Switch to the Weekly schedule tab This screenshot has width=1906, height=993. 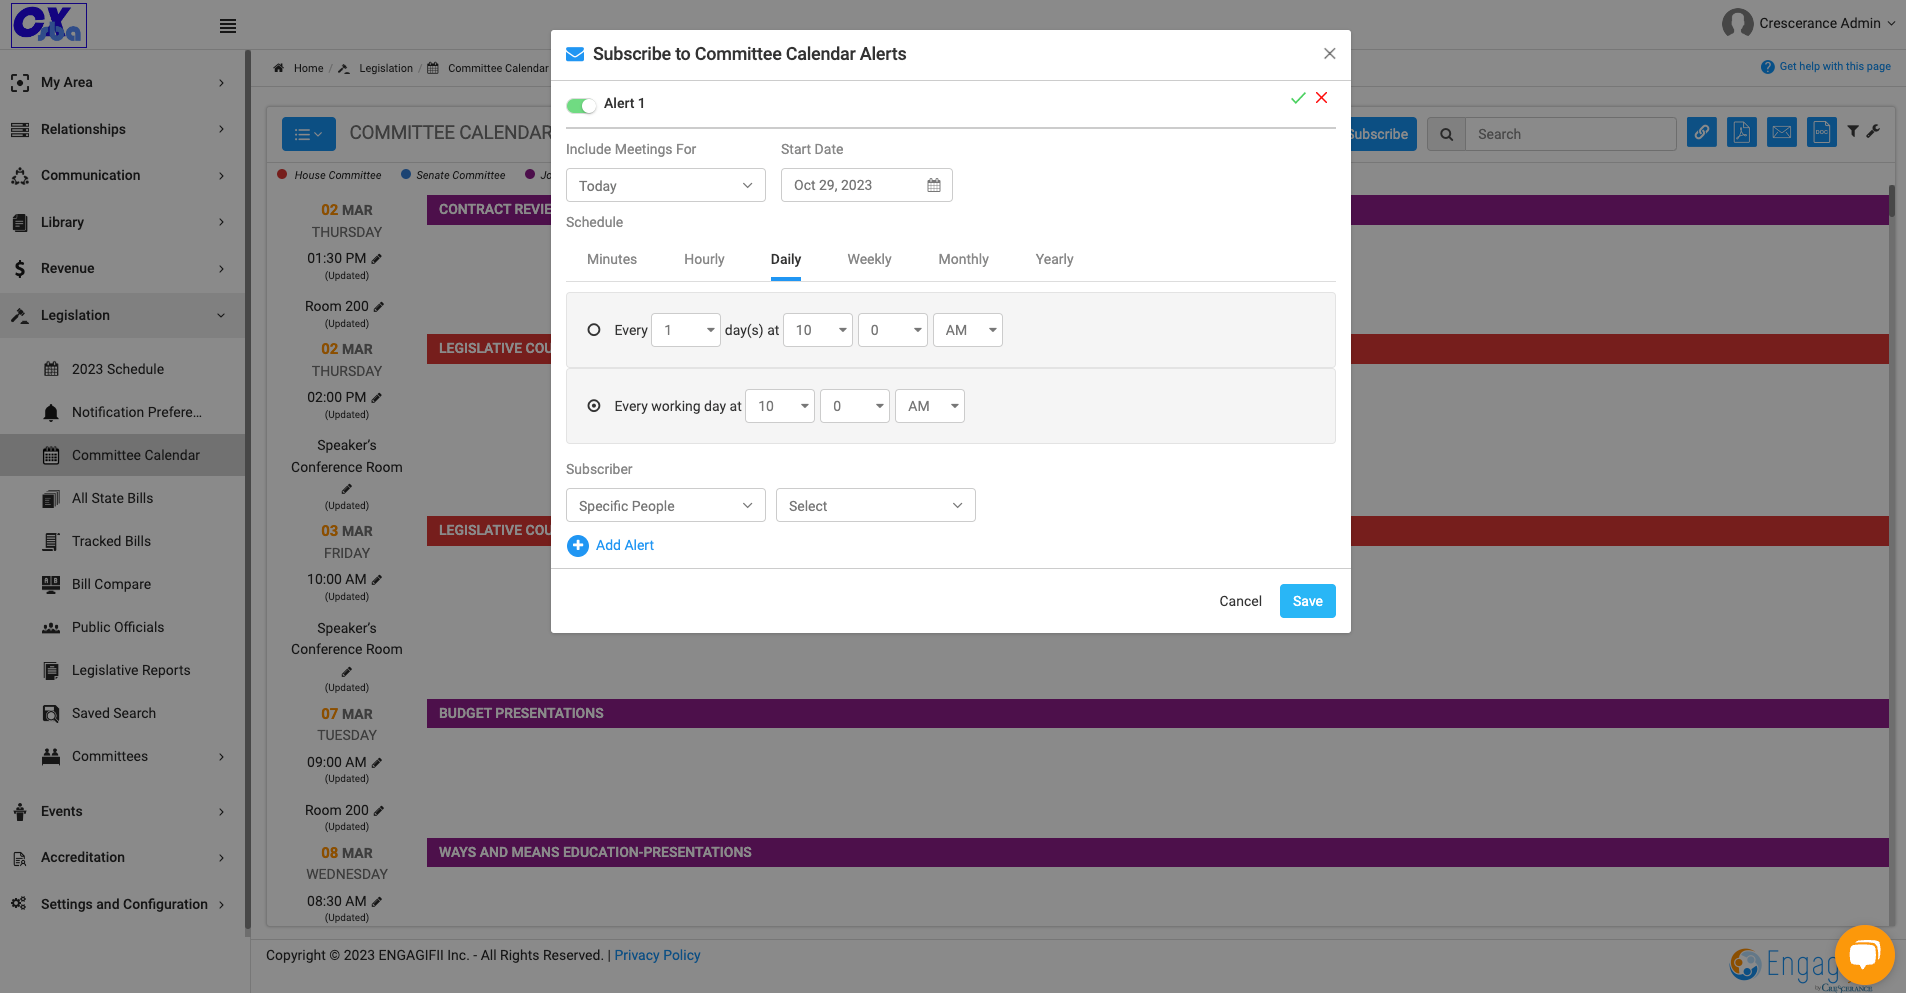point(869,259)
